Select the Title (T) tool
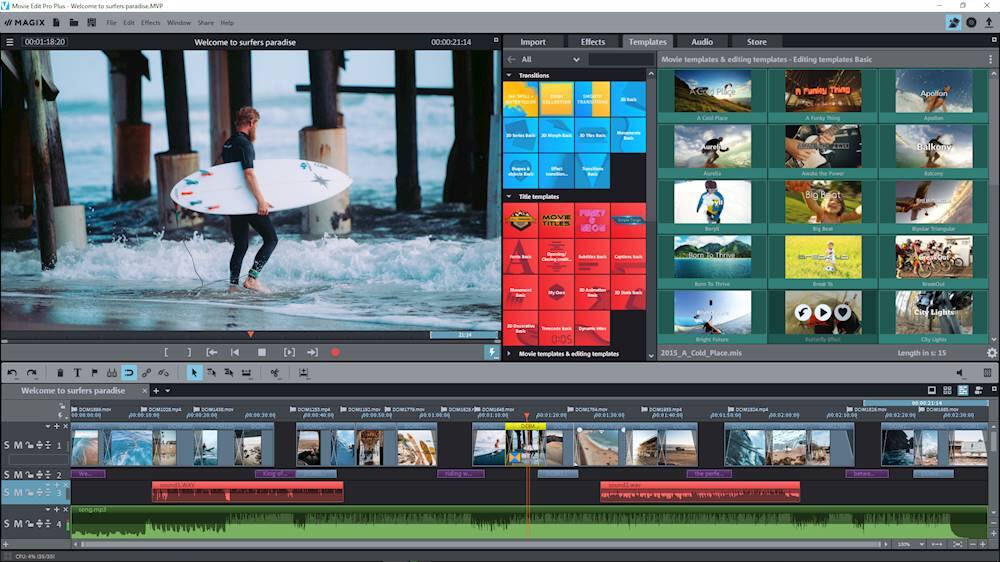The image size is (1000, 562). point(77,373)
